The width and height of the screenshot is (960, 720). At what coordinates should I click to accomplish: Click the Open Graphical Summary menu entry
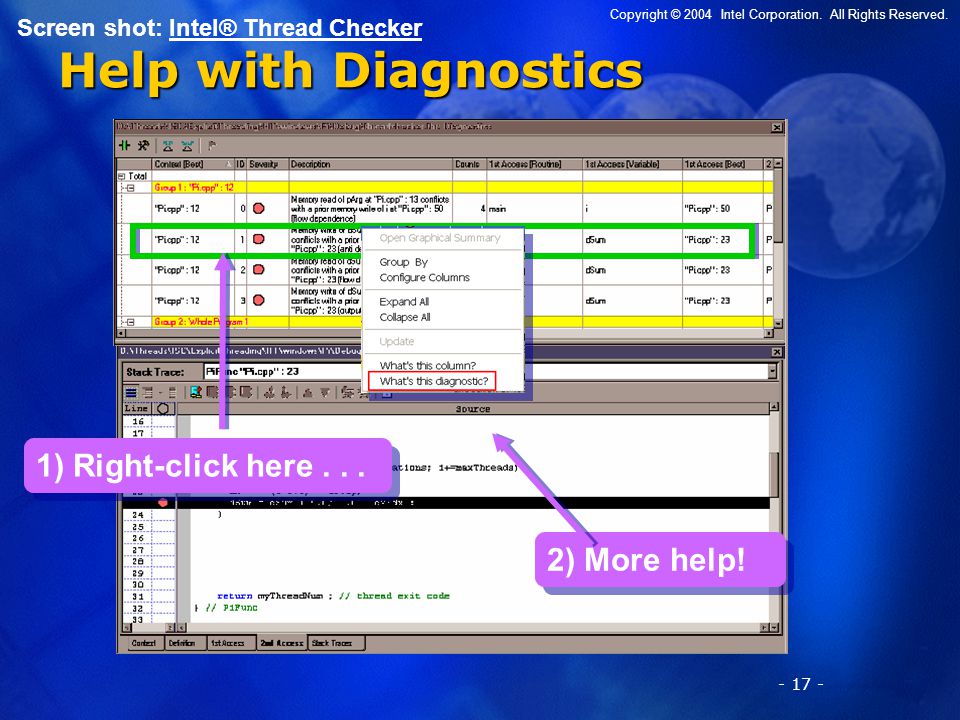point(440,238)
